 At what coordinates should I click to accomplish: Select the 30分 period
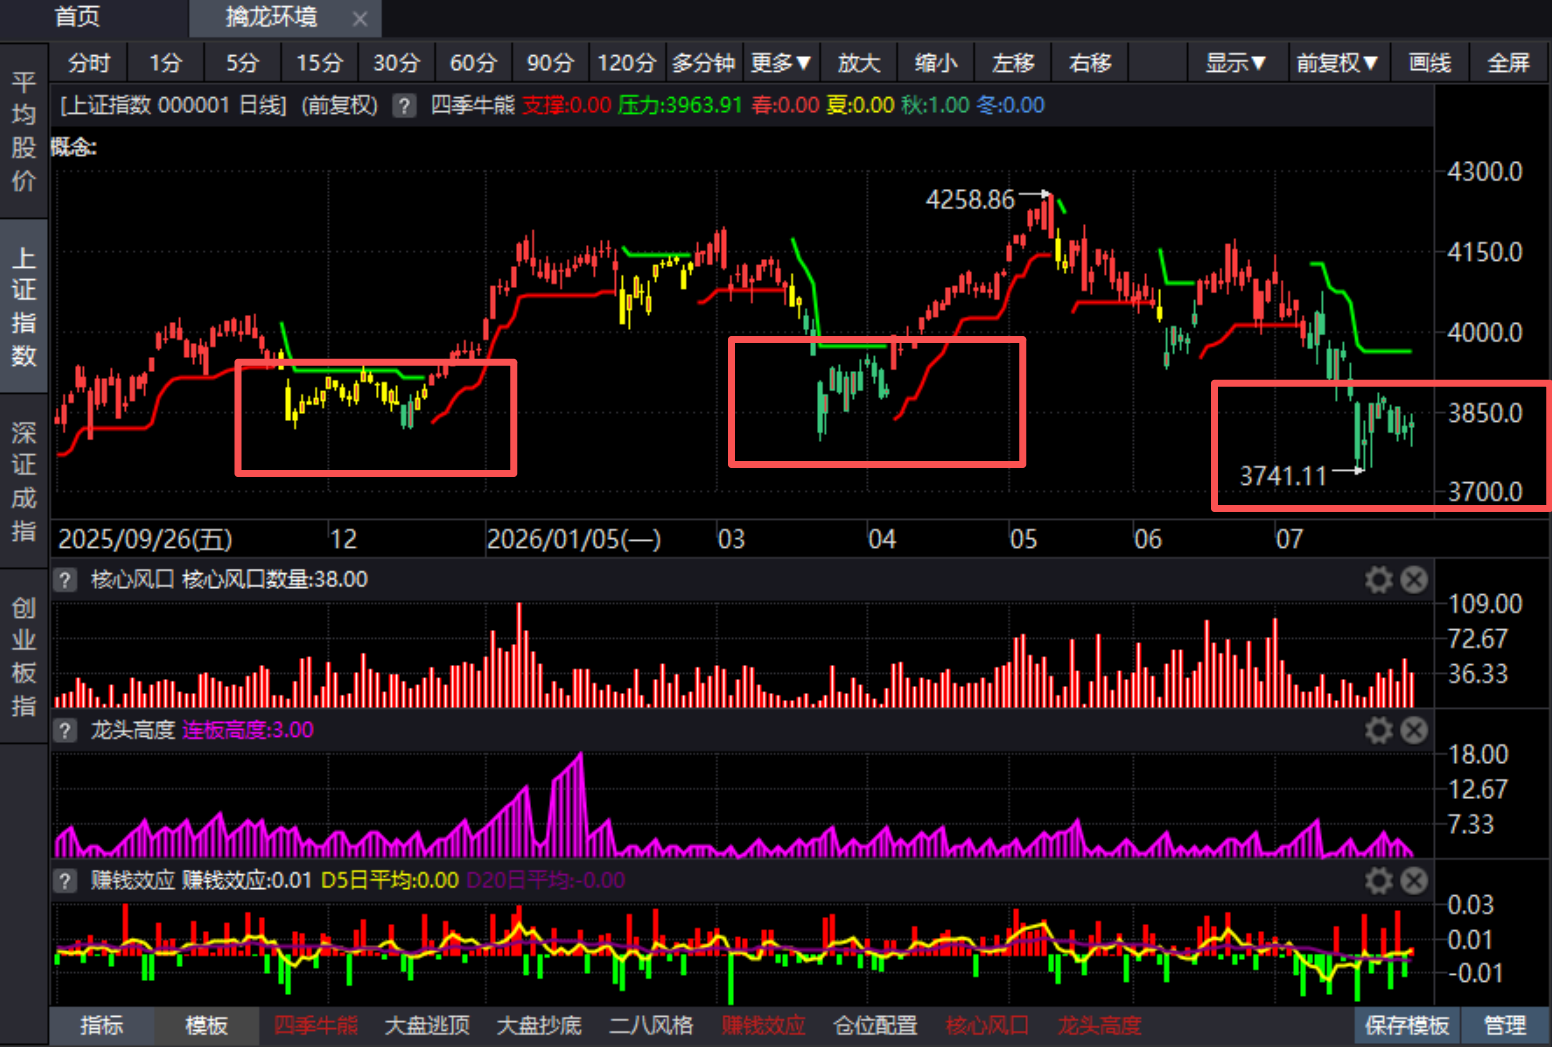397,63
